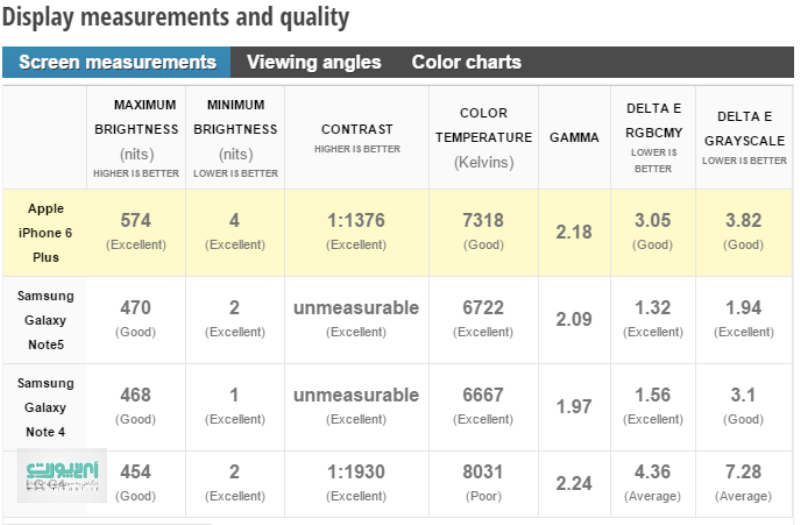Image resolution: width=800 pixels, height=525 pixels.
Task: Click the 7.28 Delta E grayscale value
Action: [x=743, y=472]
